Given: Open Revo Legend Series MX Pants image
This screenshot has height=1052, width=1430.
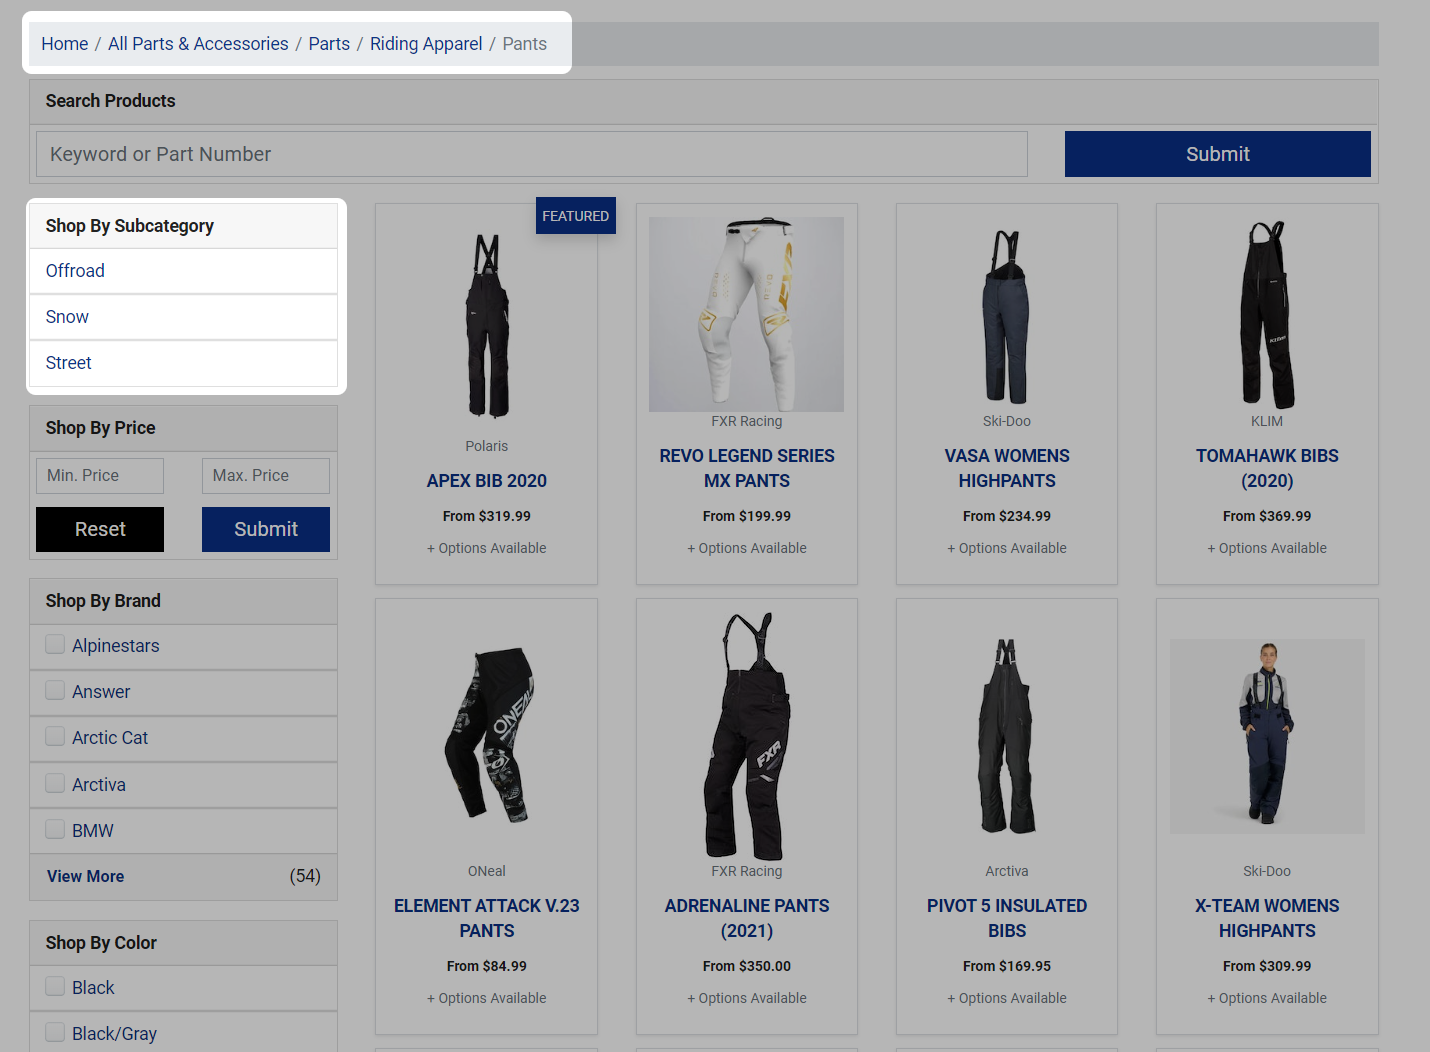Looking at the screenshot, I should click(747, 314).
